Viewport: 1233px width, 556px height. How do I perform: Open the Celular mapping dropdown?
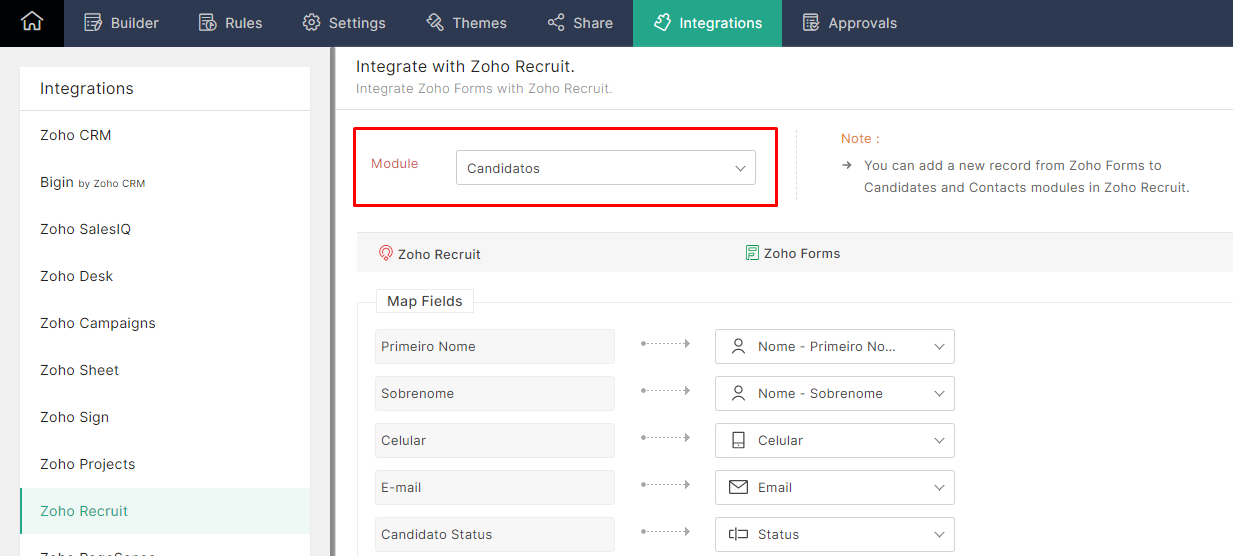835,441
